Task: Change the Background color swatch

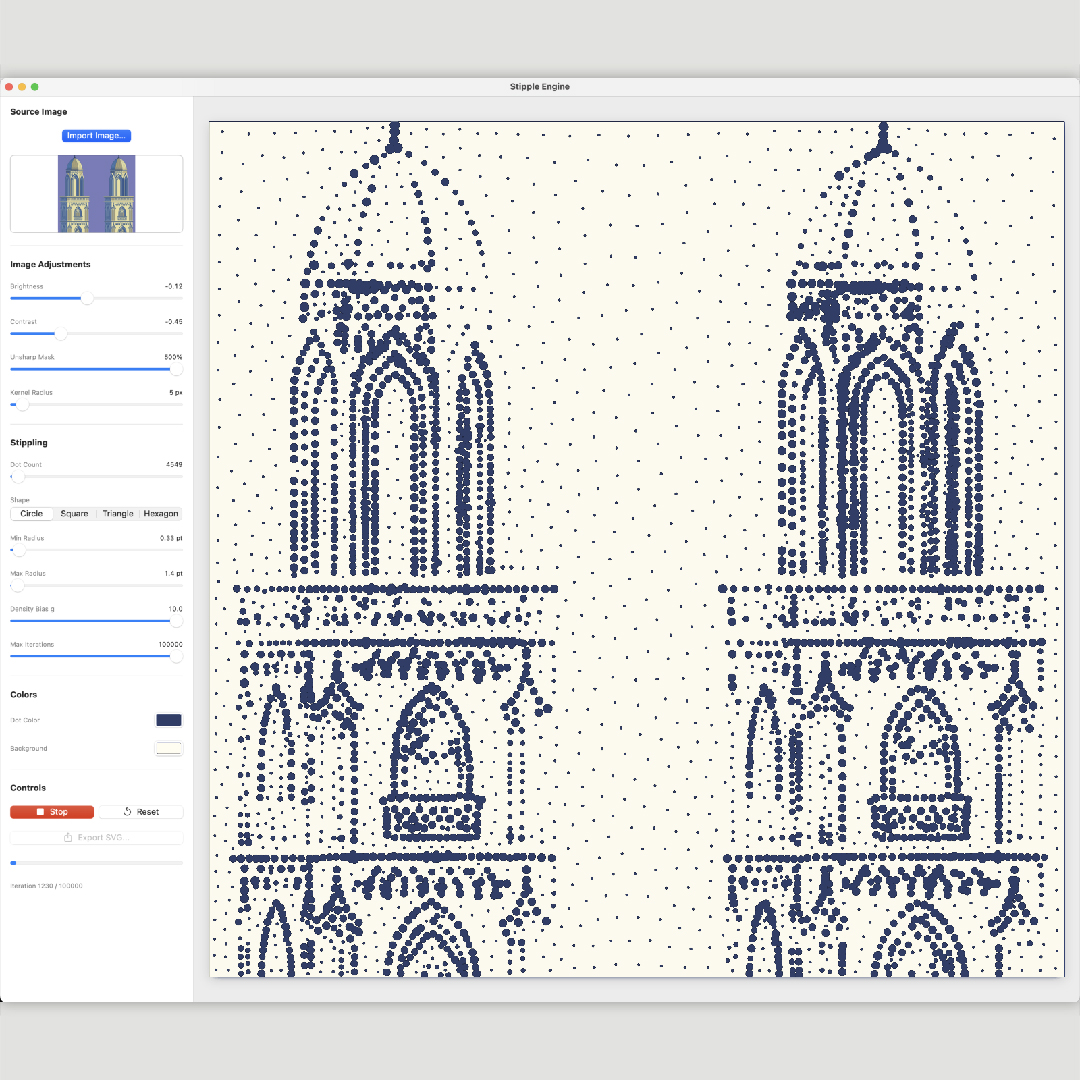Action: click(168, 747)
